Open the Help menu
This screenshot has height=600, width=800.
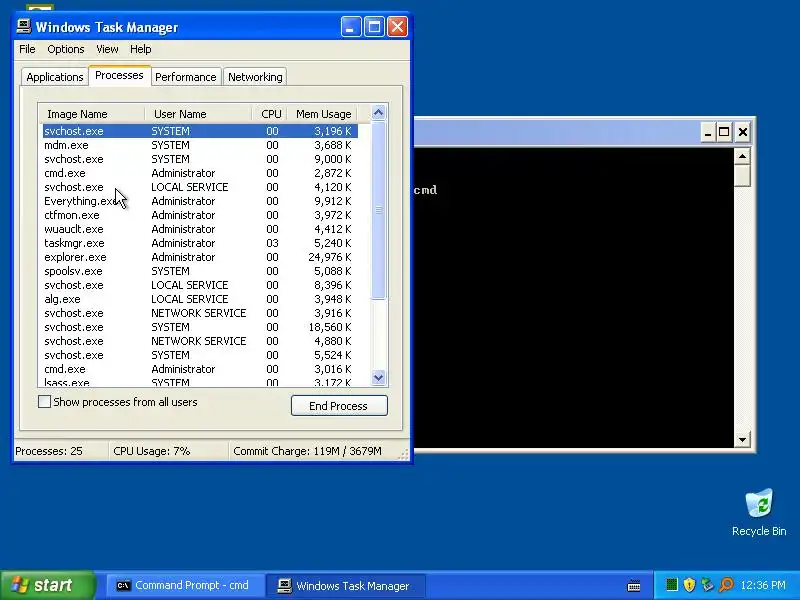pyautogui.click(x=141, y=49)
